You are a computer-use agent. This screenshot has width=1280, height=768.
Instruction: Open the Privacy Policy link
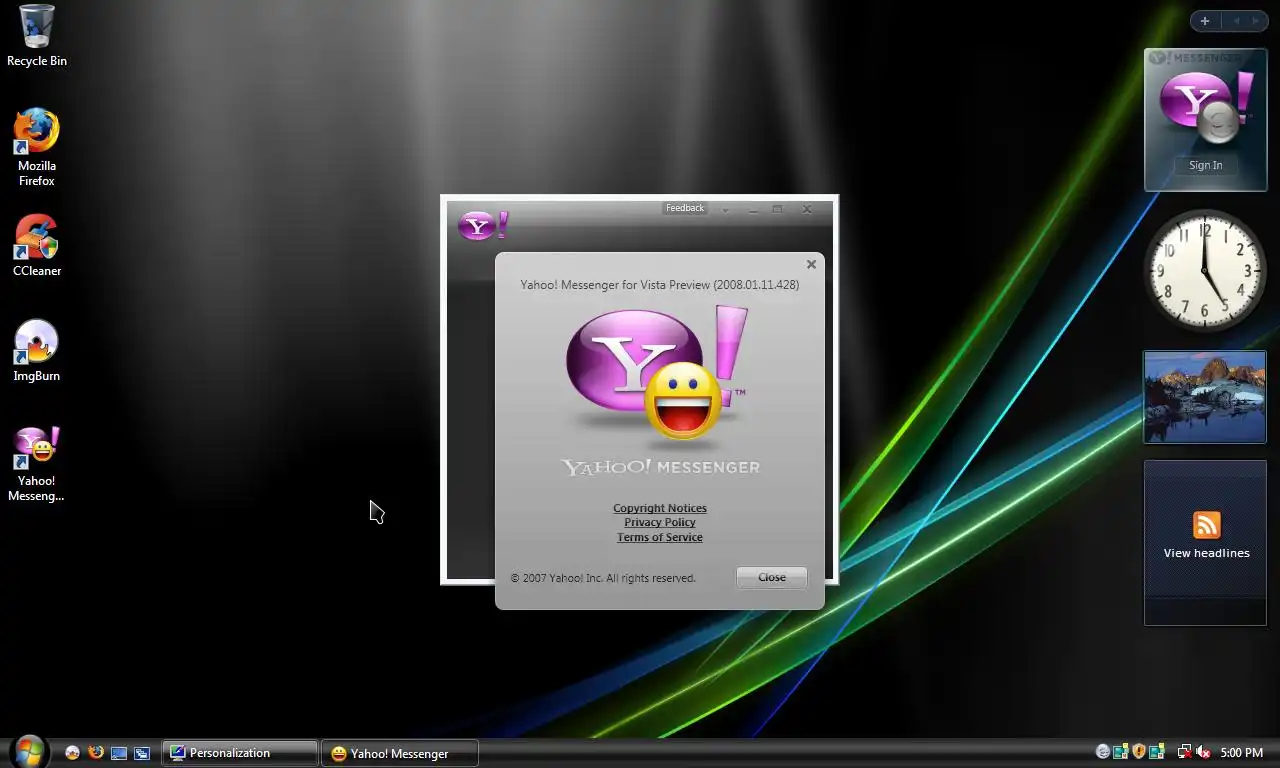(x=660, y=522)
